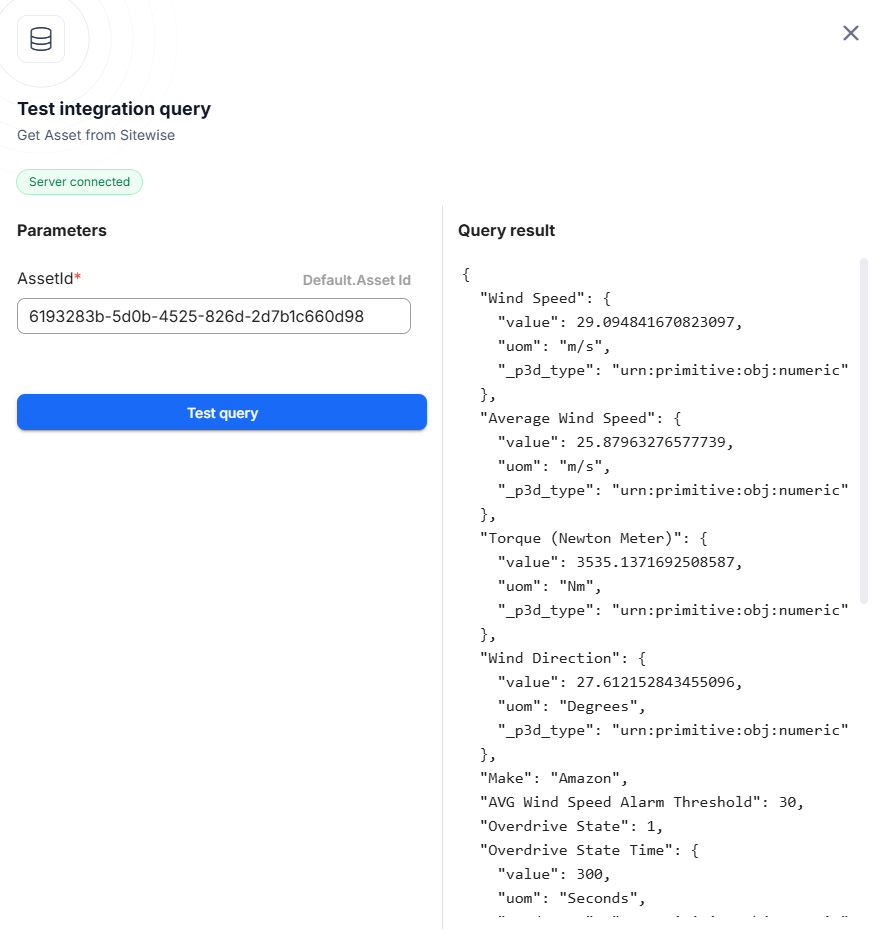Click the Test integration query title

coord(114,109)
